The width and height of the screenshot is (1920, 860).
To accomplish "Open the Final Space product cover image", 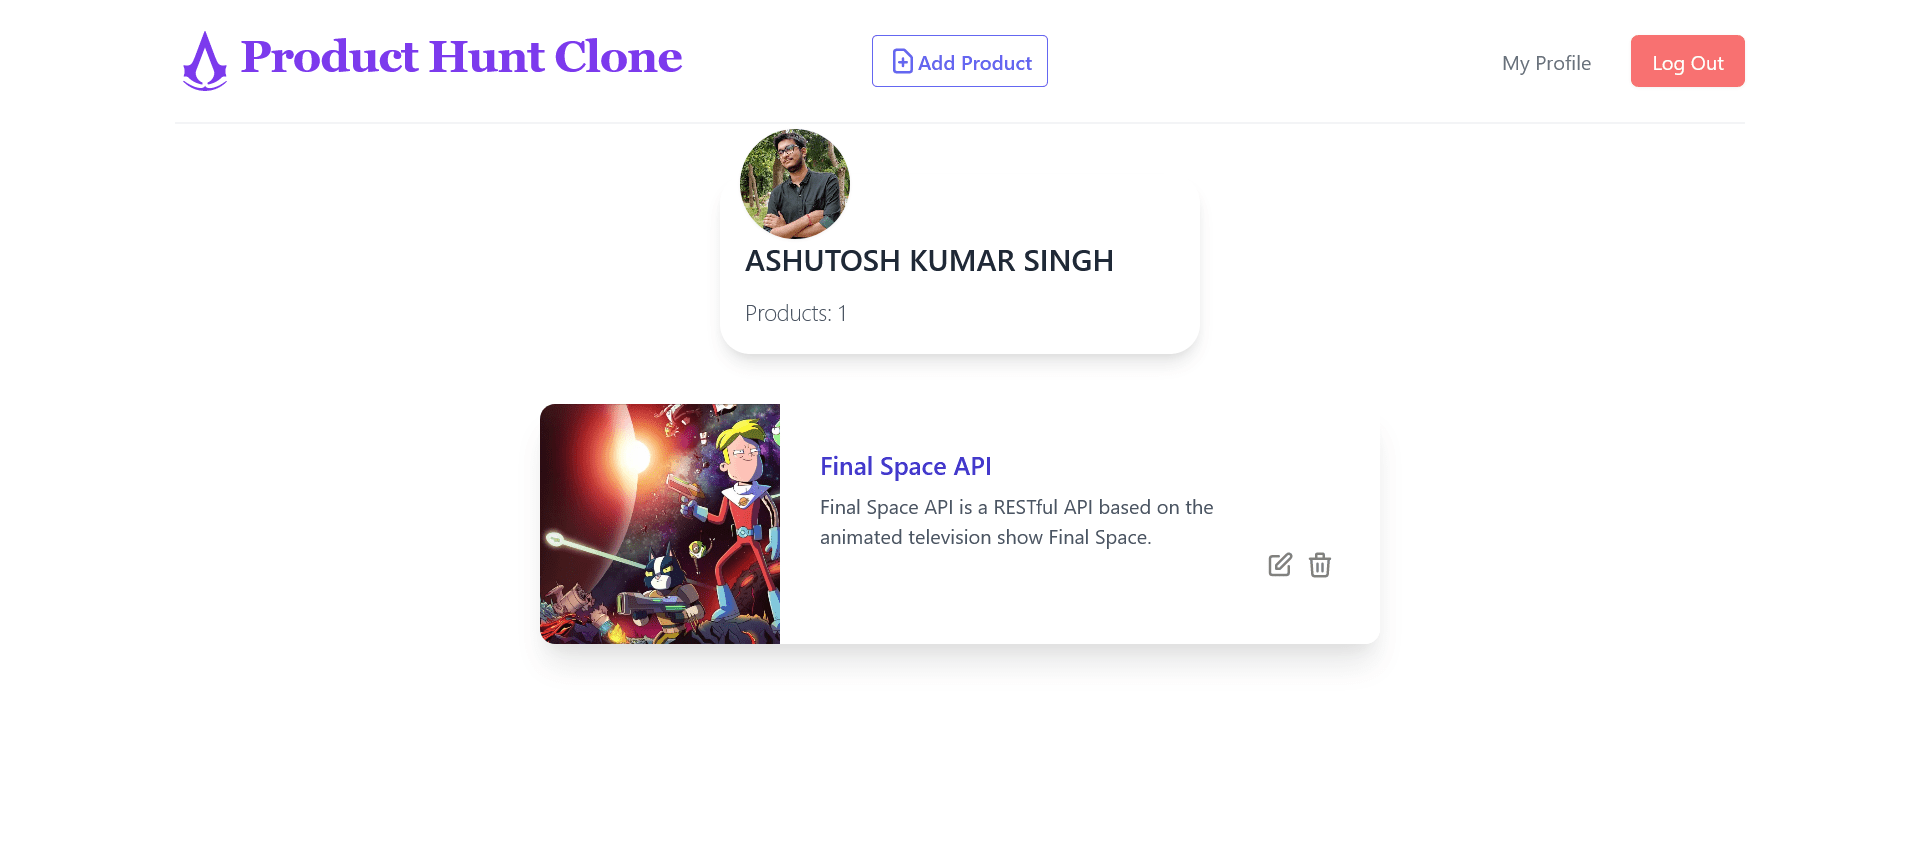I will point(660,524).
